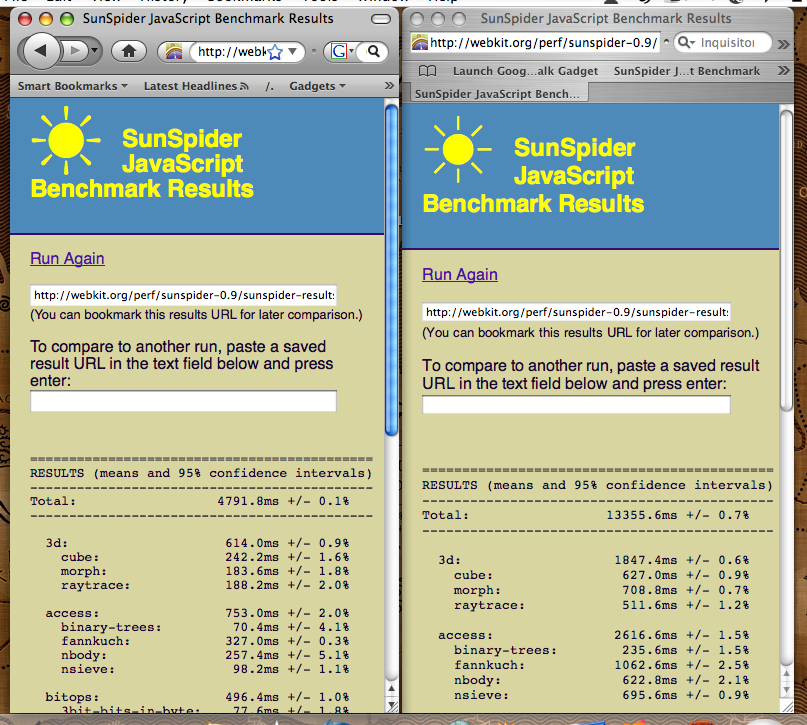Click the scroll-down arrow in the left window
The image size is (807, 725).
(392, 705)
